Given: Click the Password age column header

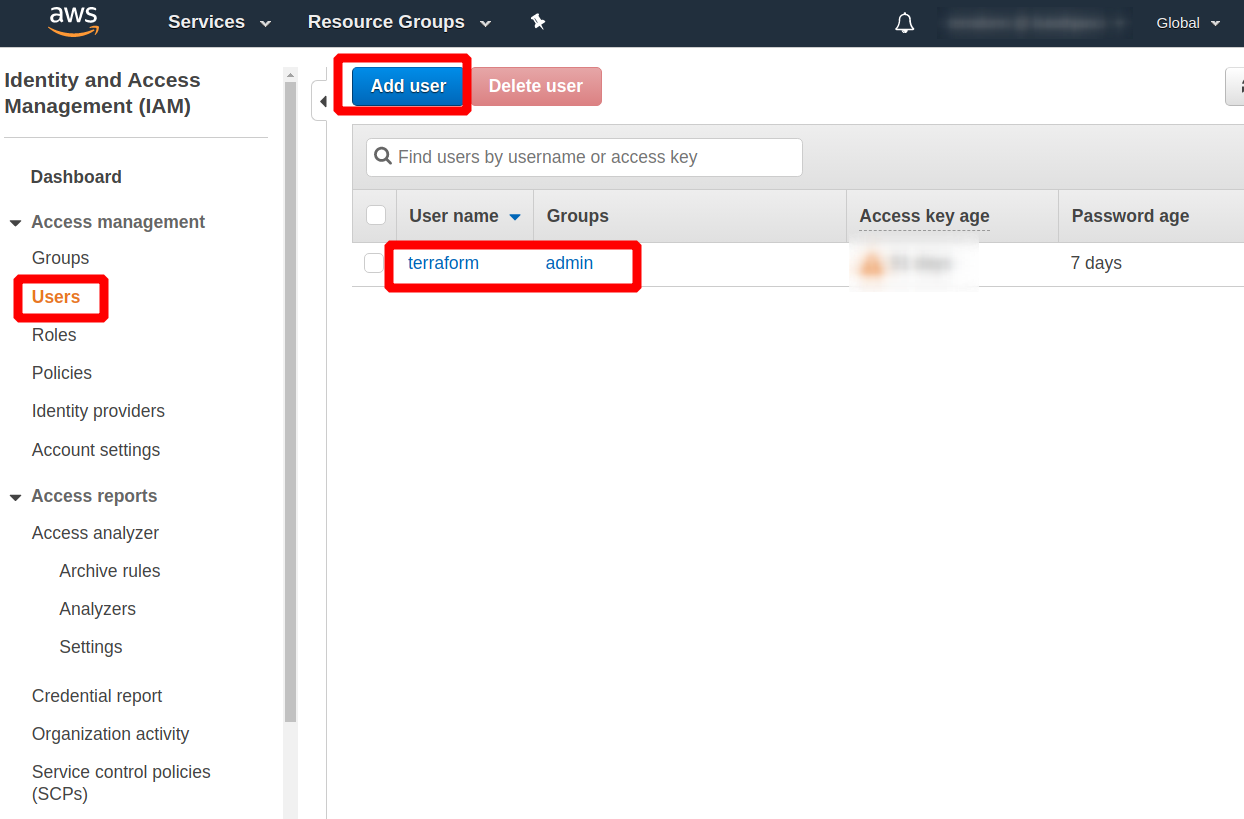Looking at the screenshot, I should coord(1130,216).
